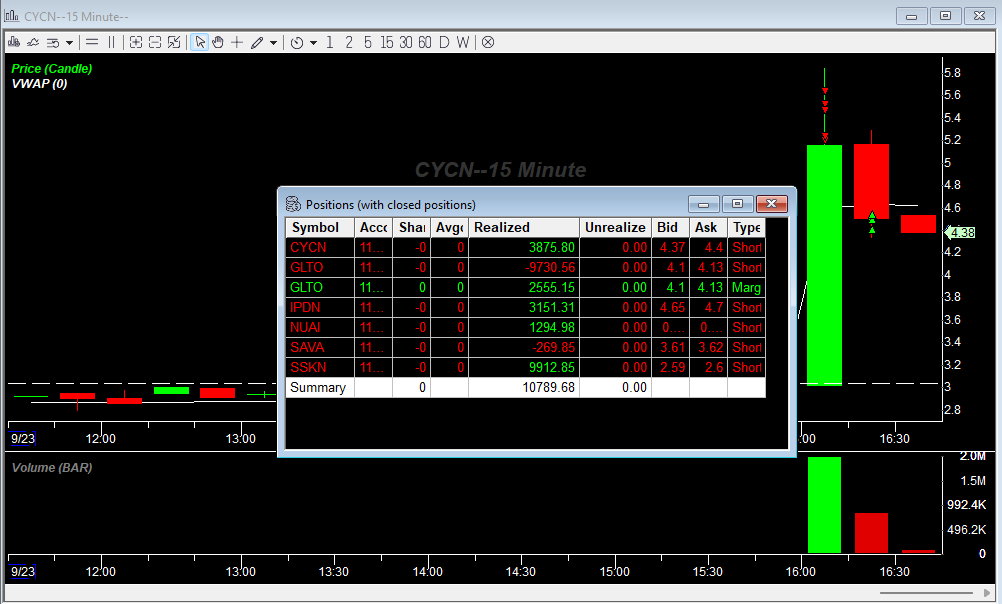Open chart type bar-chart icon in toolbar
This screenshot has width=1002, height=604.
pos(14,42)
